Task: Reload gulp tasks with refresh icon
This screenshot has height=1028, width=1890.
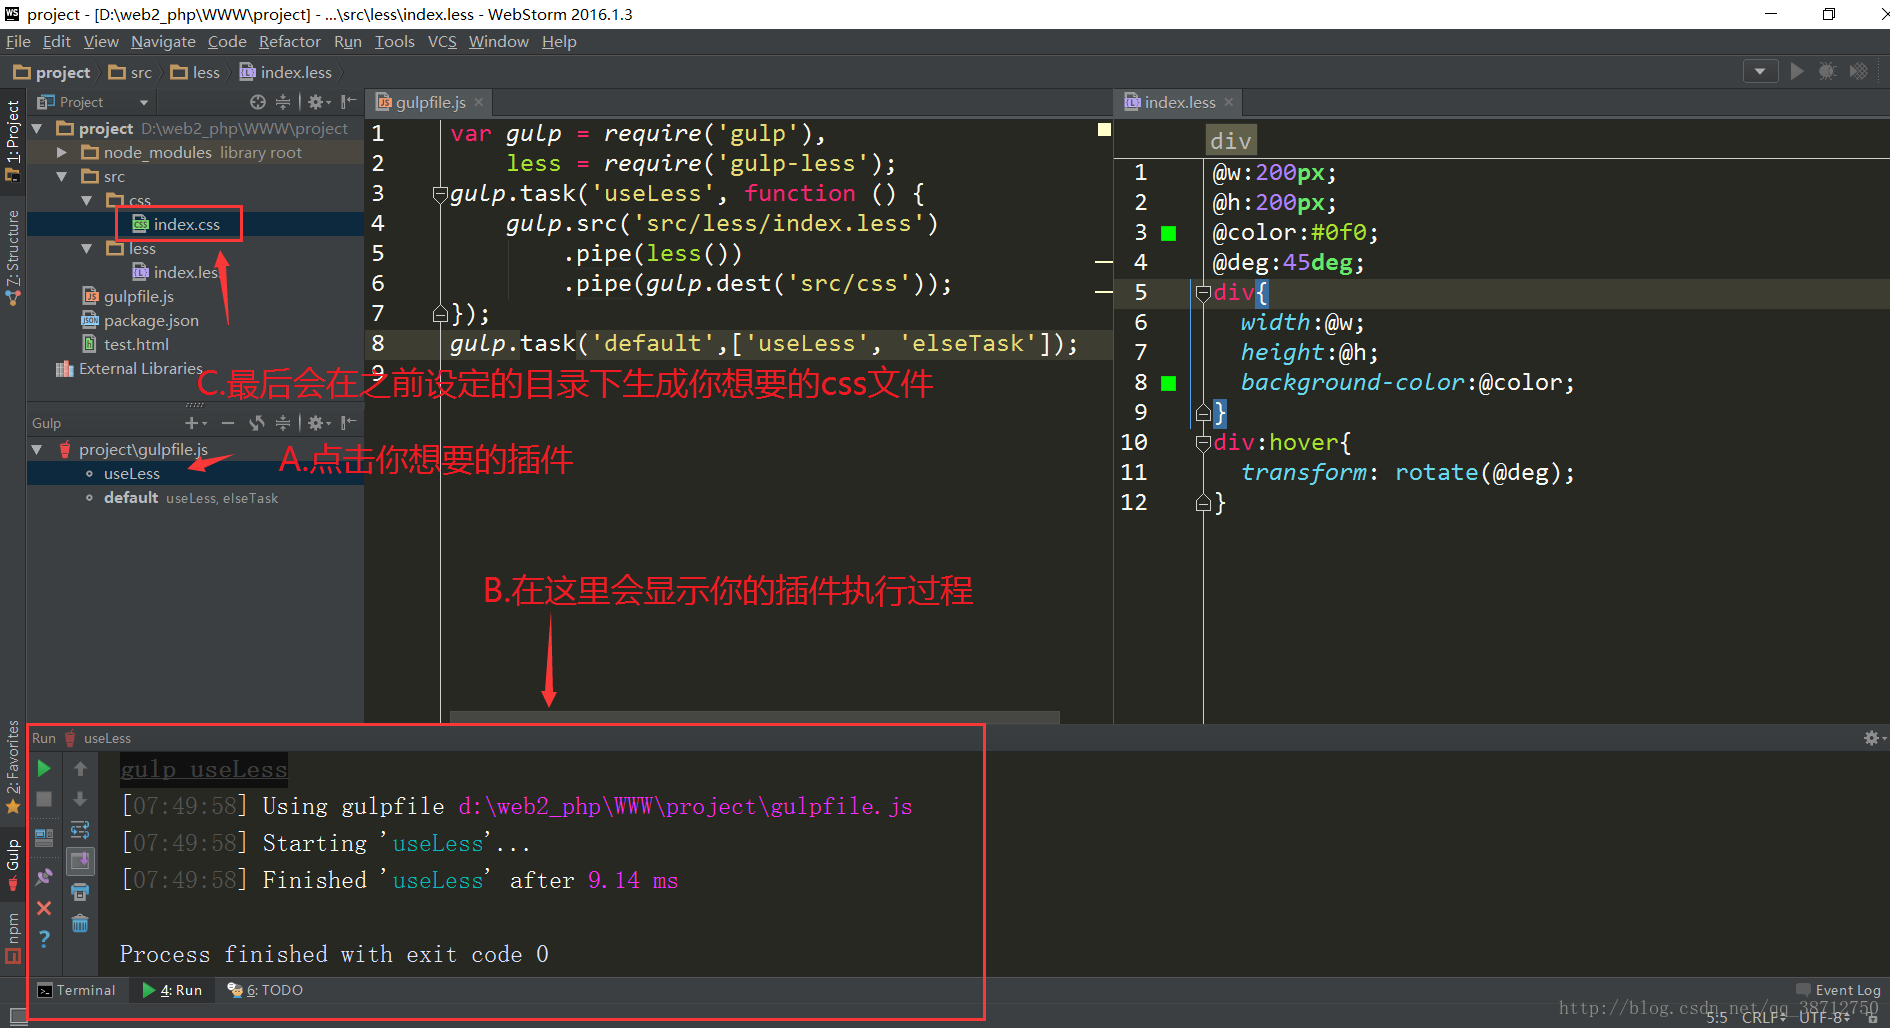Action: click(257, 423)
